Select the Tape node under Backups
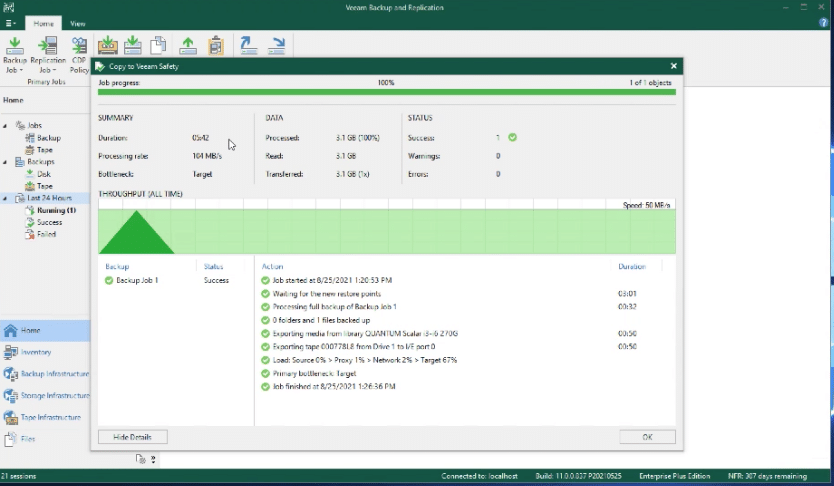This screenshot has height=486, width=834. [39, 186]
